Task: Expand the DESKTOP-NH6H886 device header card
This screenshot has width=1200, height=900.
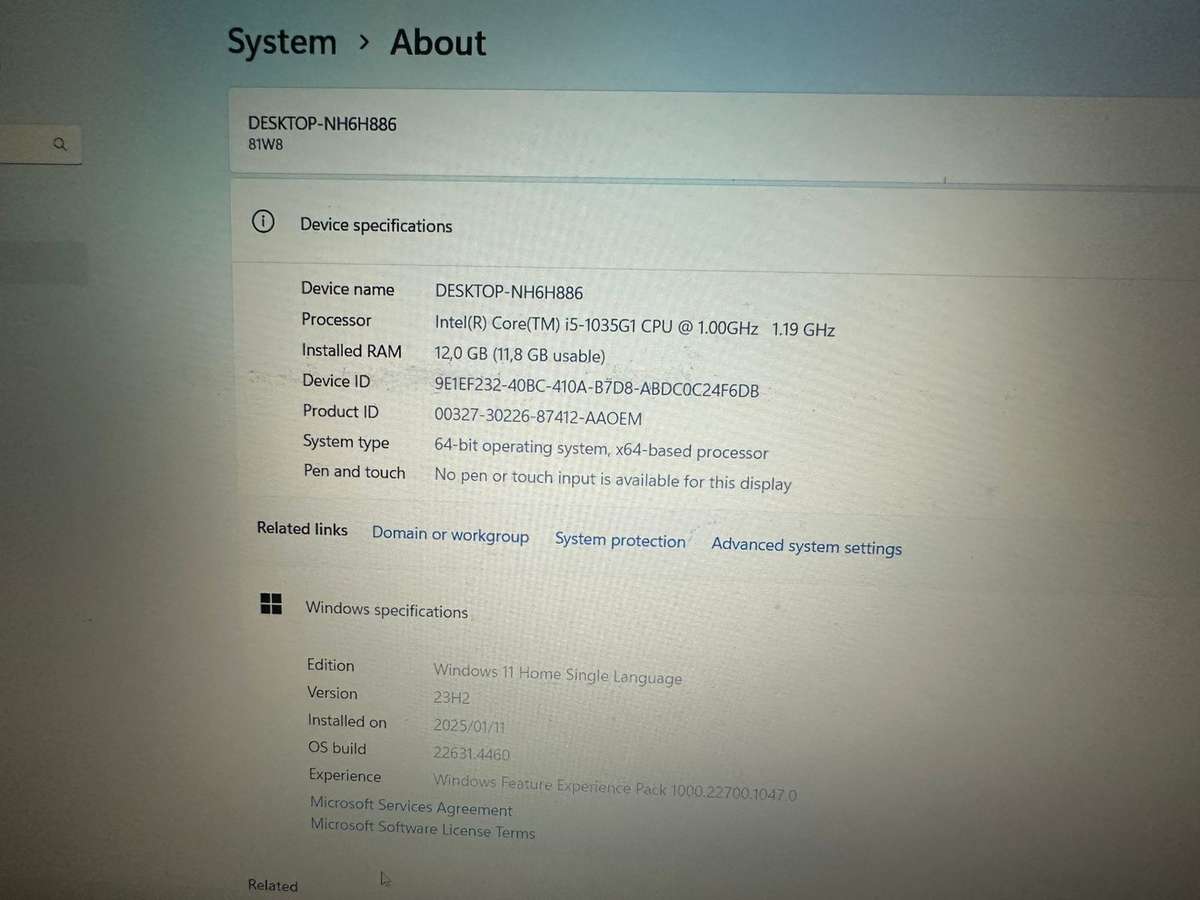Action: click(700, 133)
